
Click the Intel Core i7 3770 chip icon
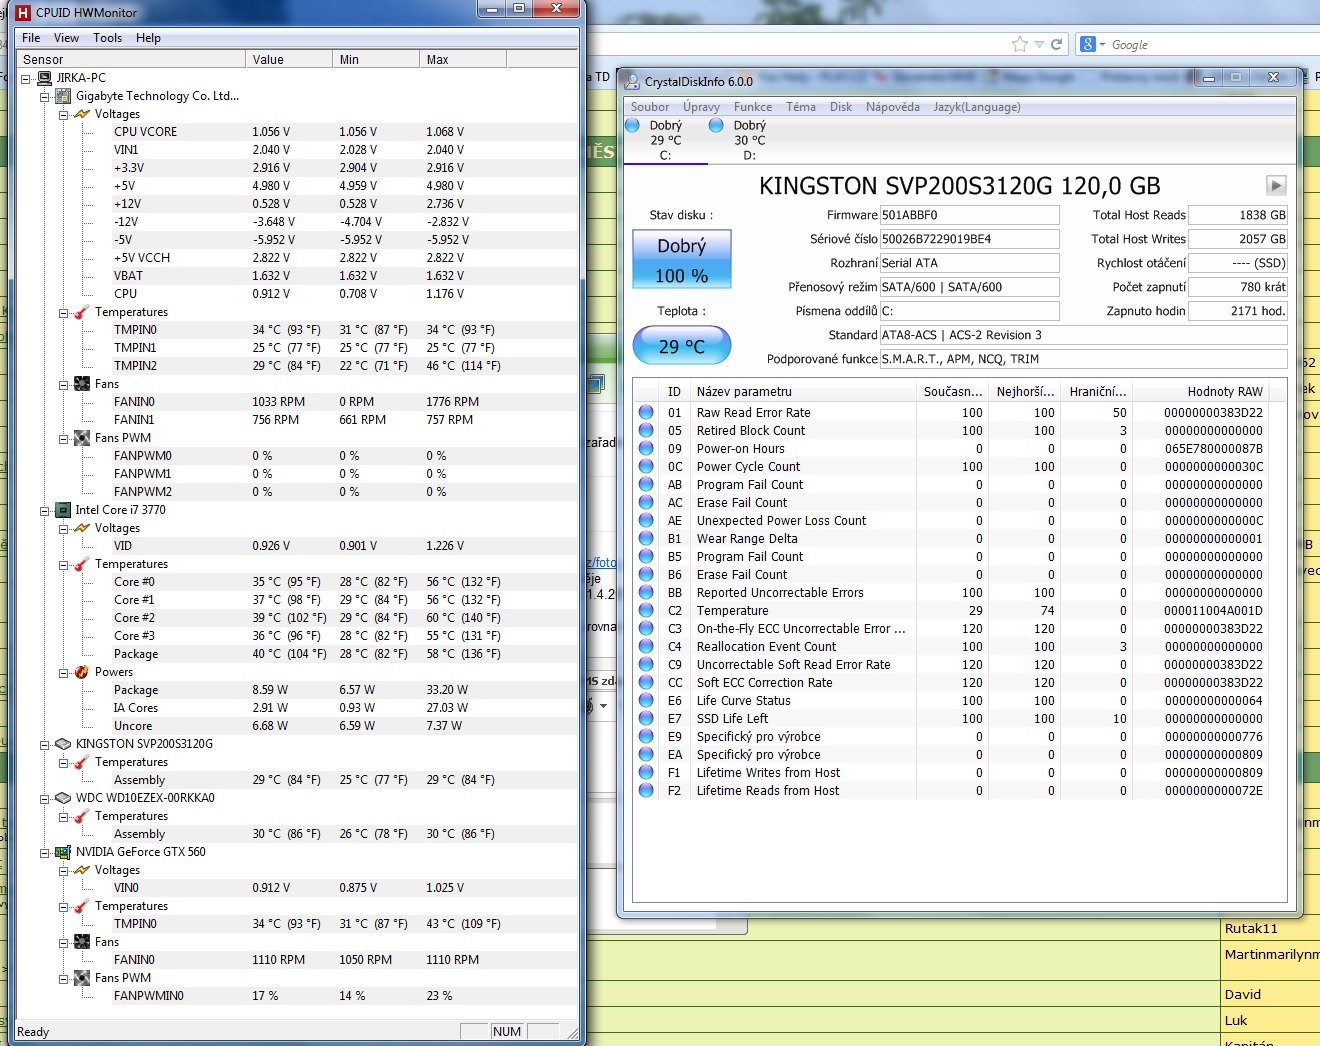tap(63, 510)
